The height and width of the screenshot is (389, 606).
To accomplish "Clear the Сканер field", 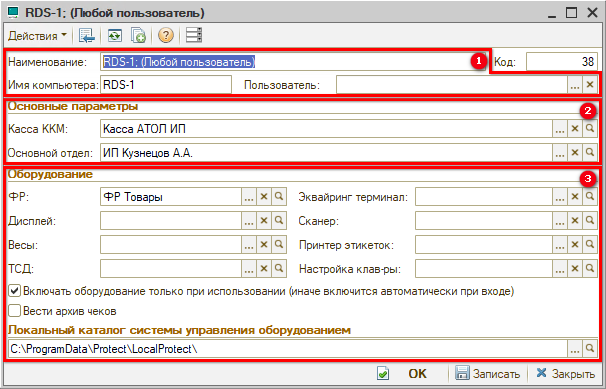I will coord(575,221).
